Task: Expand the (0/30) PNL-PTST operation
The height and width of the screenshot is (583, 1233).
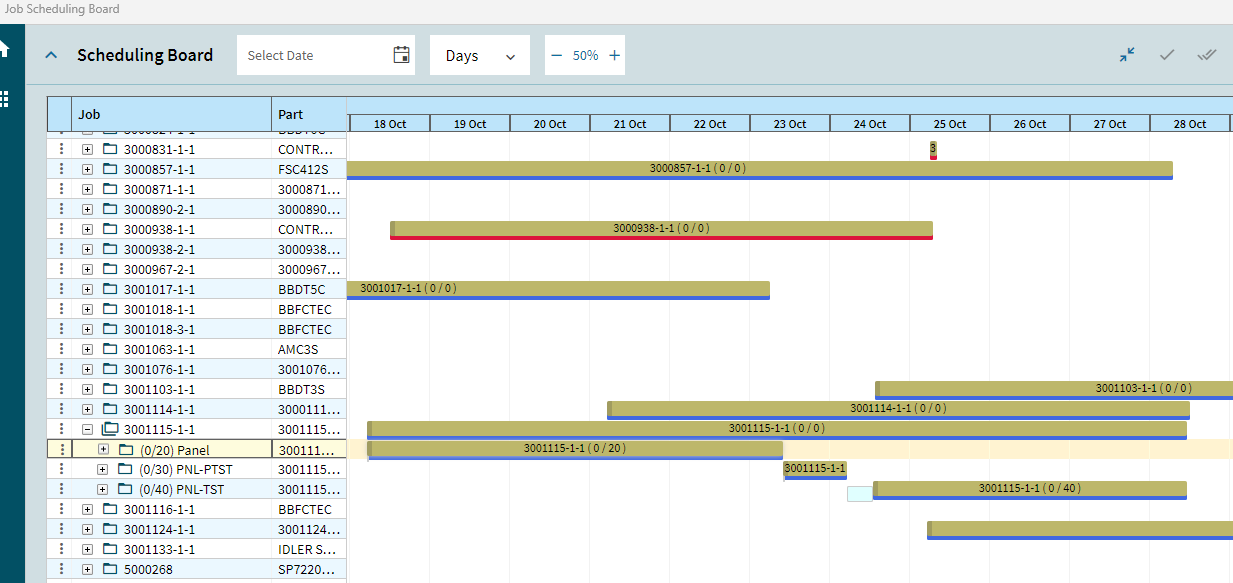Action: 103,469
